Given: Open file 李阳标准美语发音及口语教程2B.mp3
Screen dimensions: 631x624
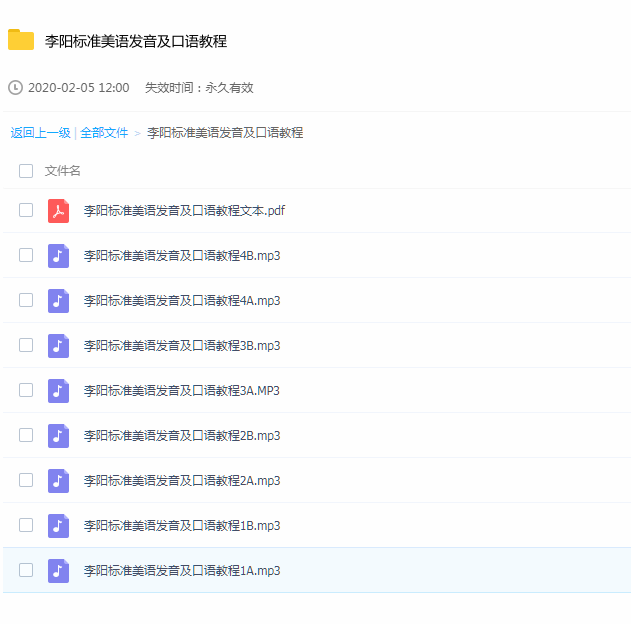Looking at the screenshot, I should coord(182,436).
